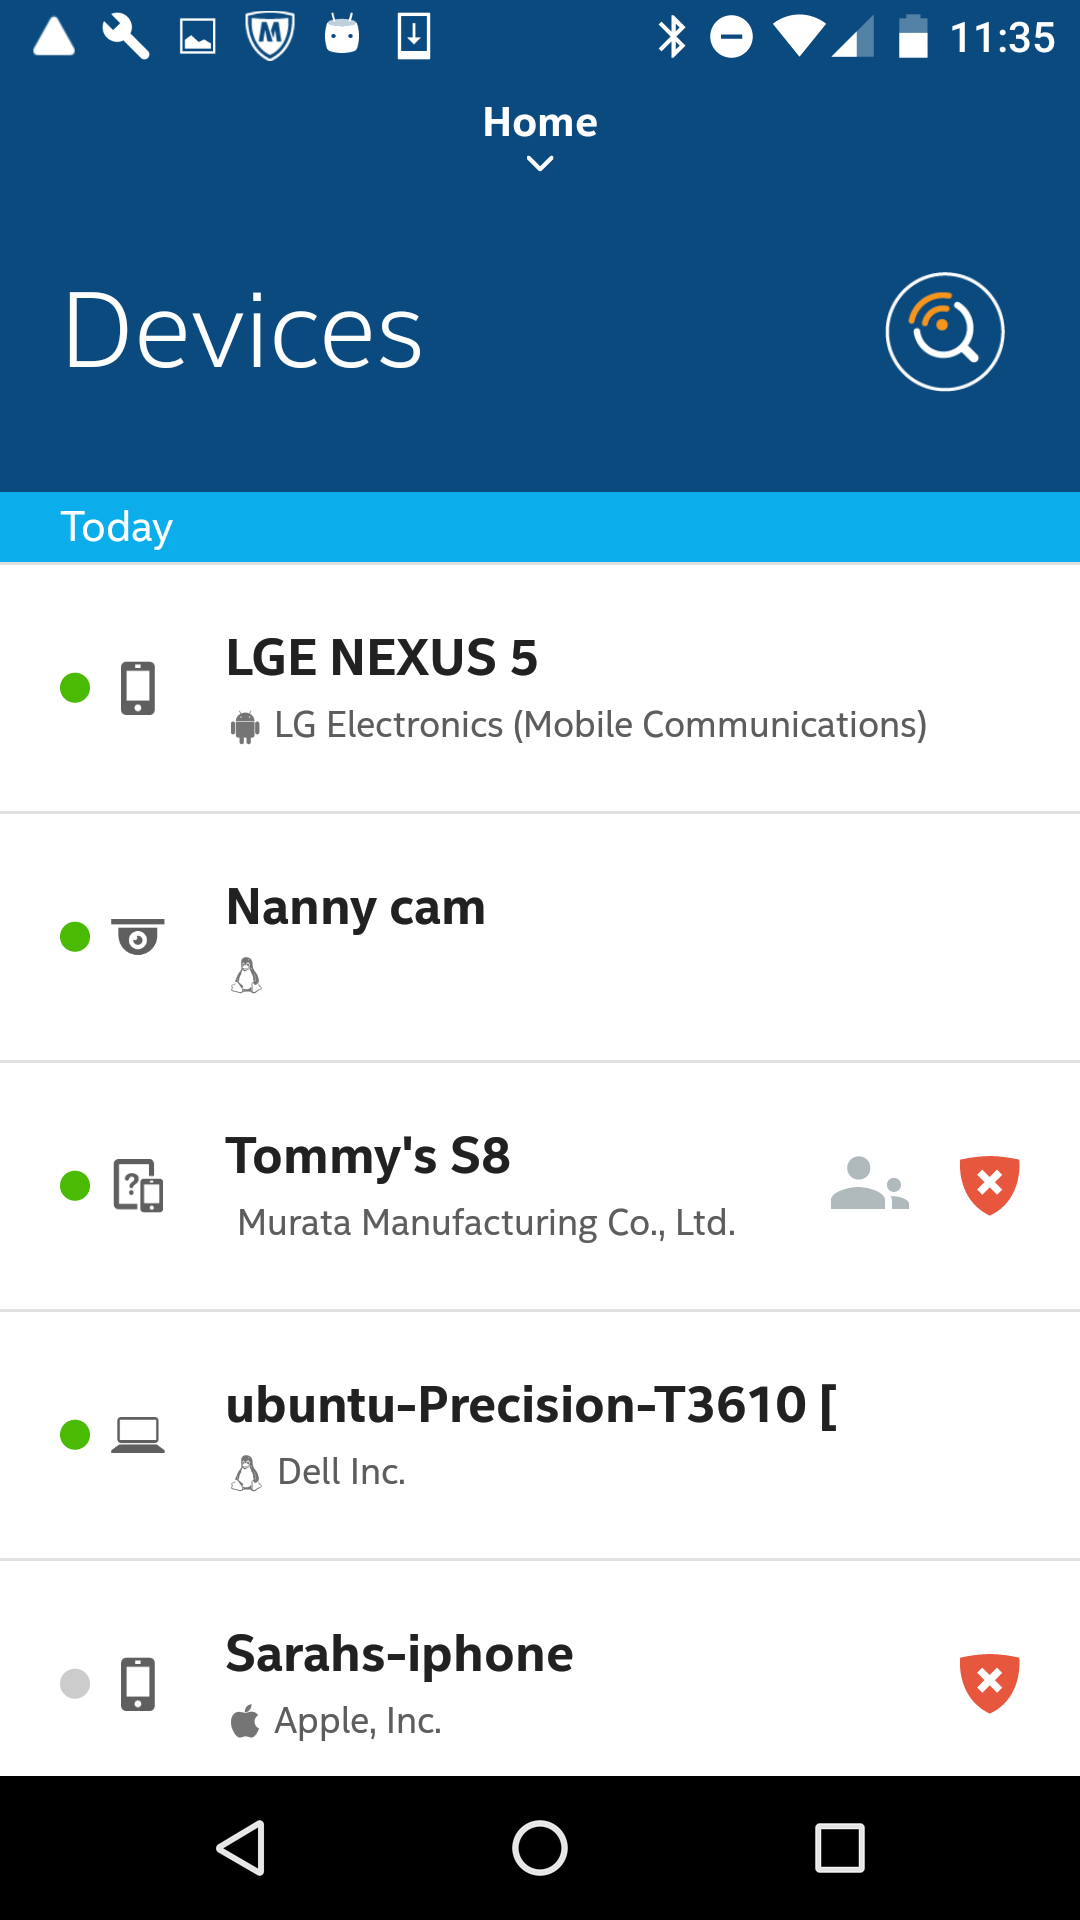Tap the laptop icon for ubuntu-Precision-T3610
This screenshot has width=1080, height=1920.
click(x=138, y=1435)
